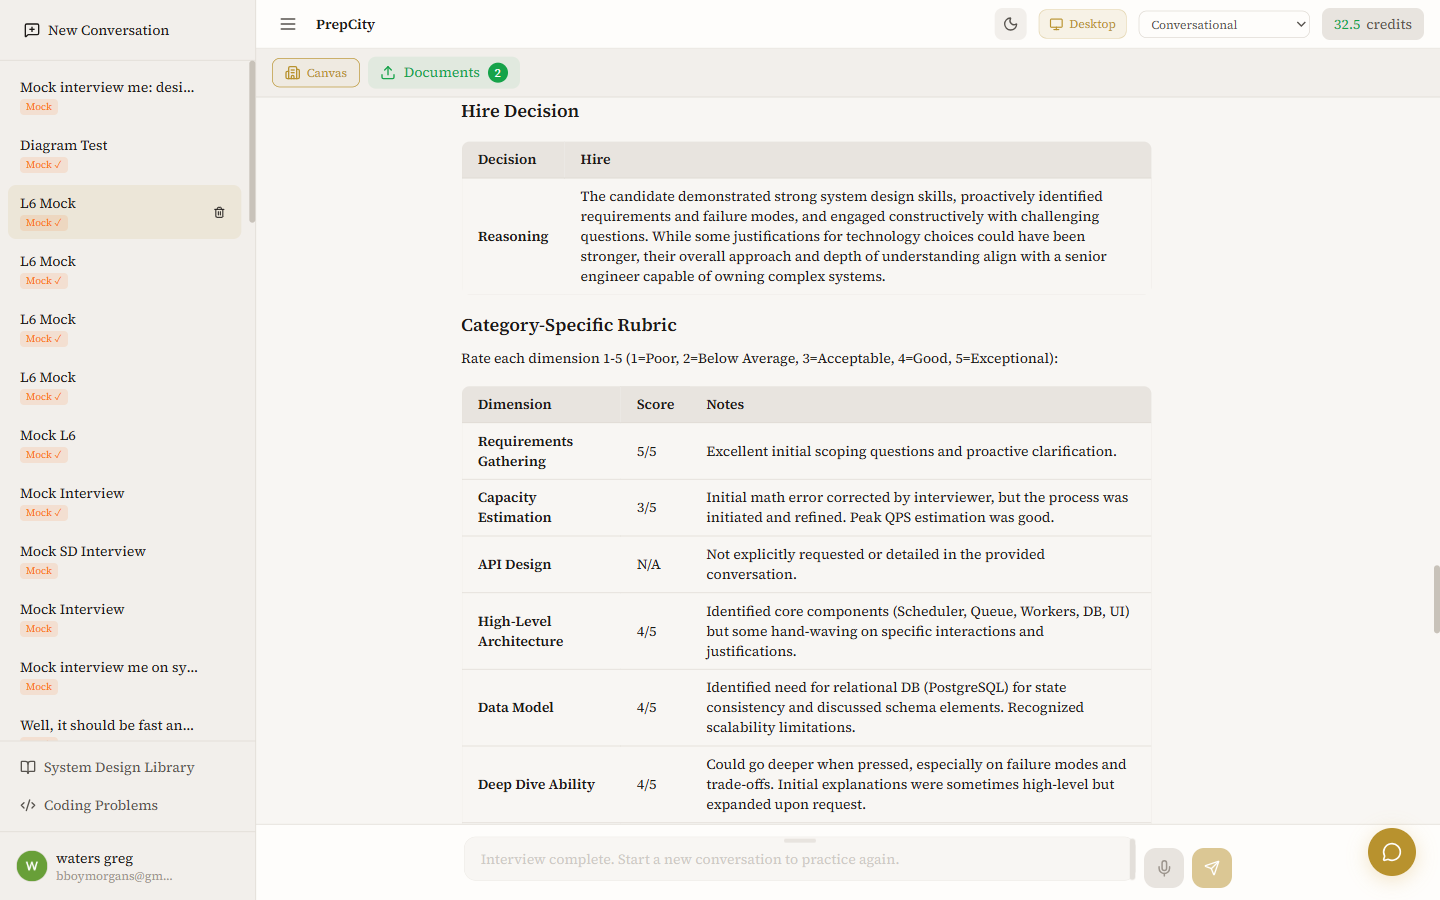Screen dimensions: 1440x900
Task: Click the High-Level Architecture row label
Action: pyautogui.click(x=521, y=631)
